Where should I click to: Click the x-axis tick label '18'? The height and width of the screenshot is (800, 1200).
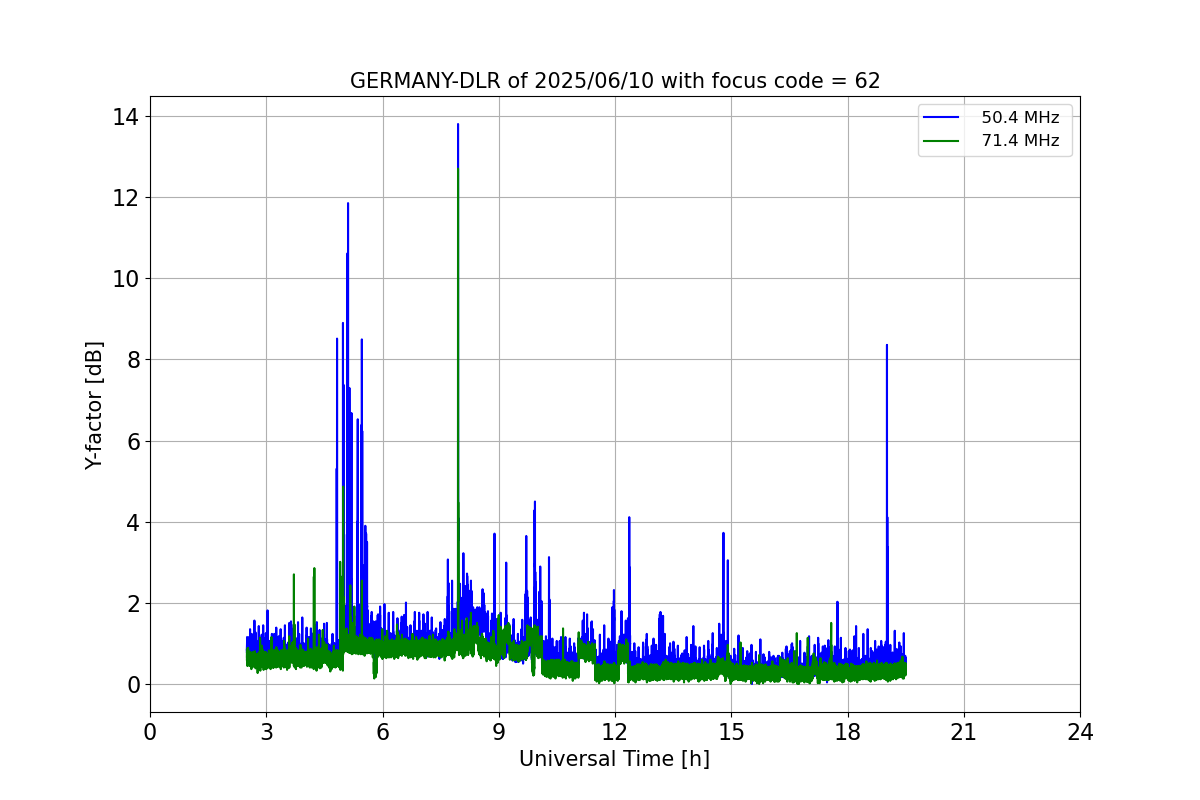point(847,732)
